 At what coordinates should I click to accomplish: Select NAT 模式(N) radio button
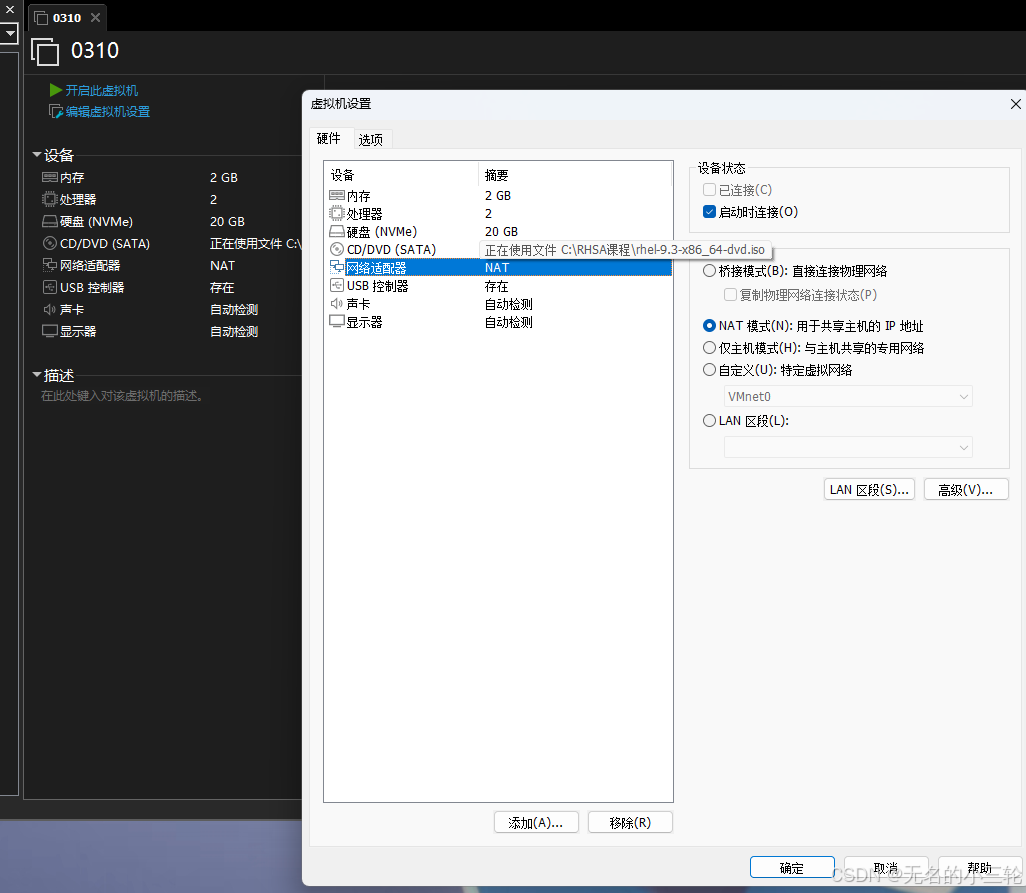click(x=709, y=325)
